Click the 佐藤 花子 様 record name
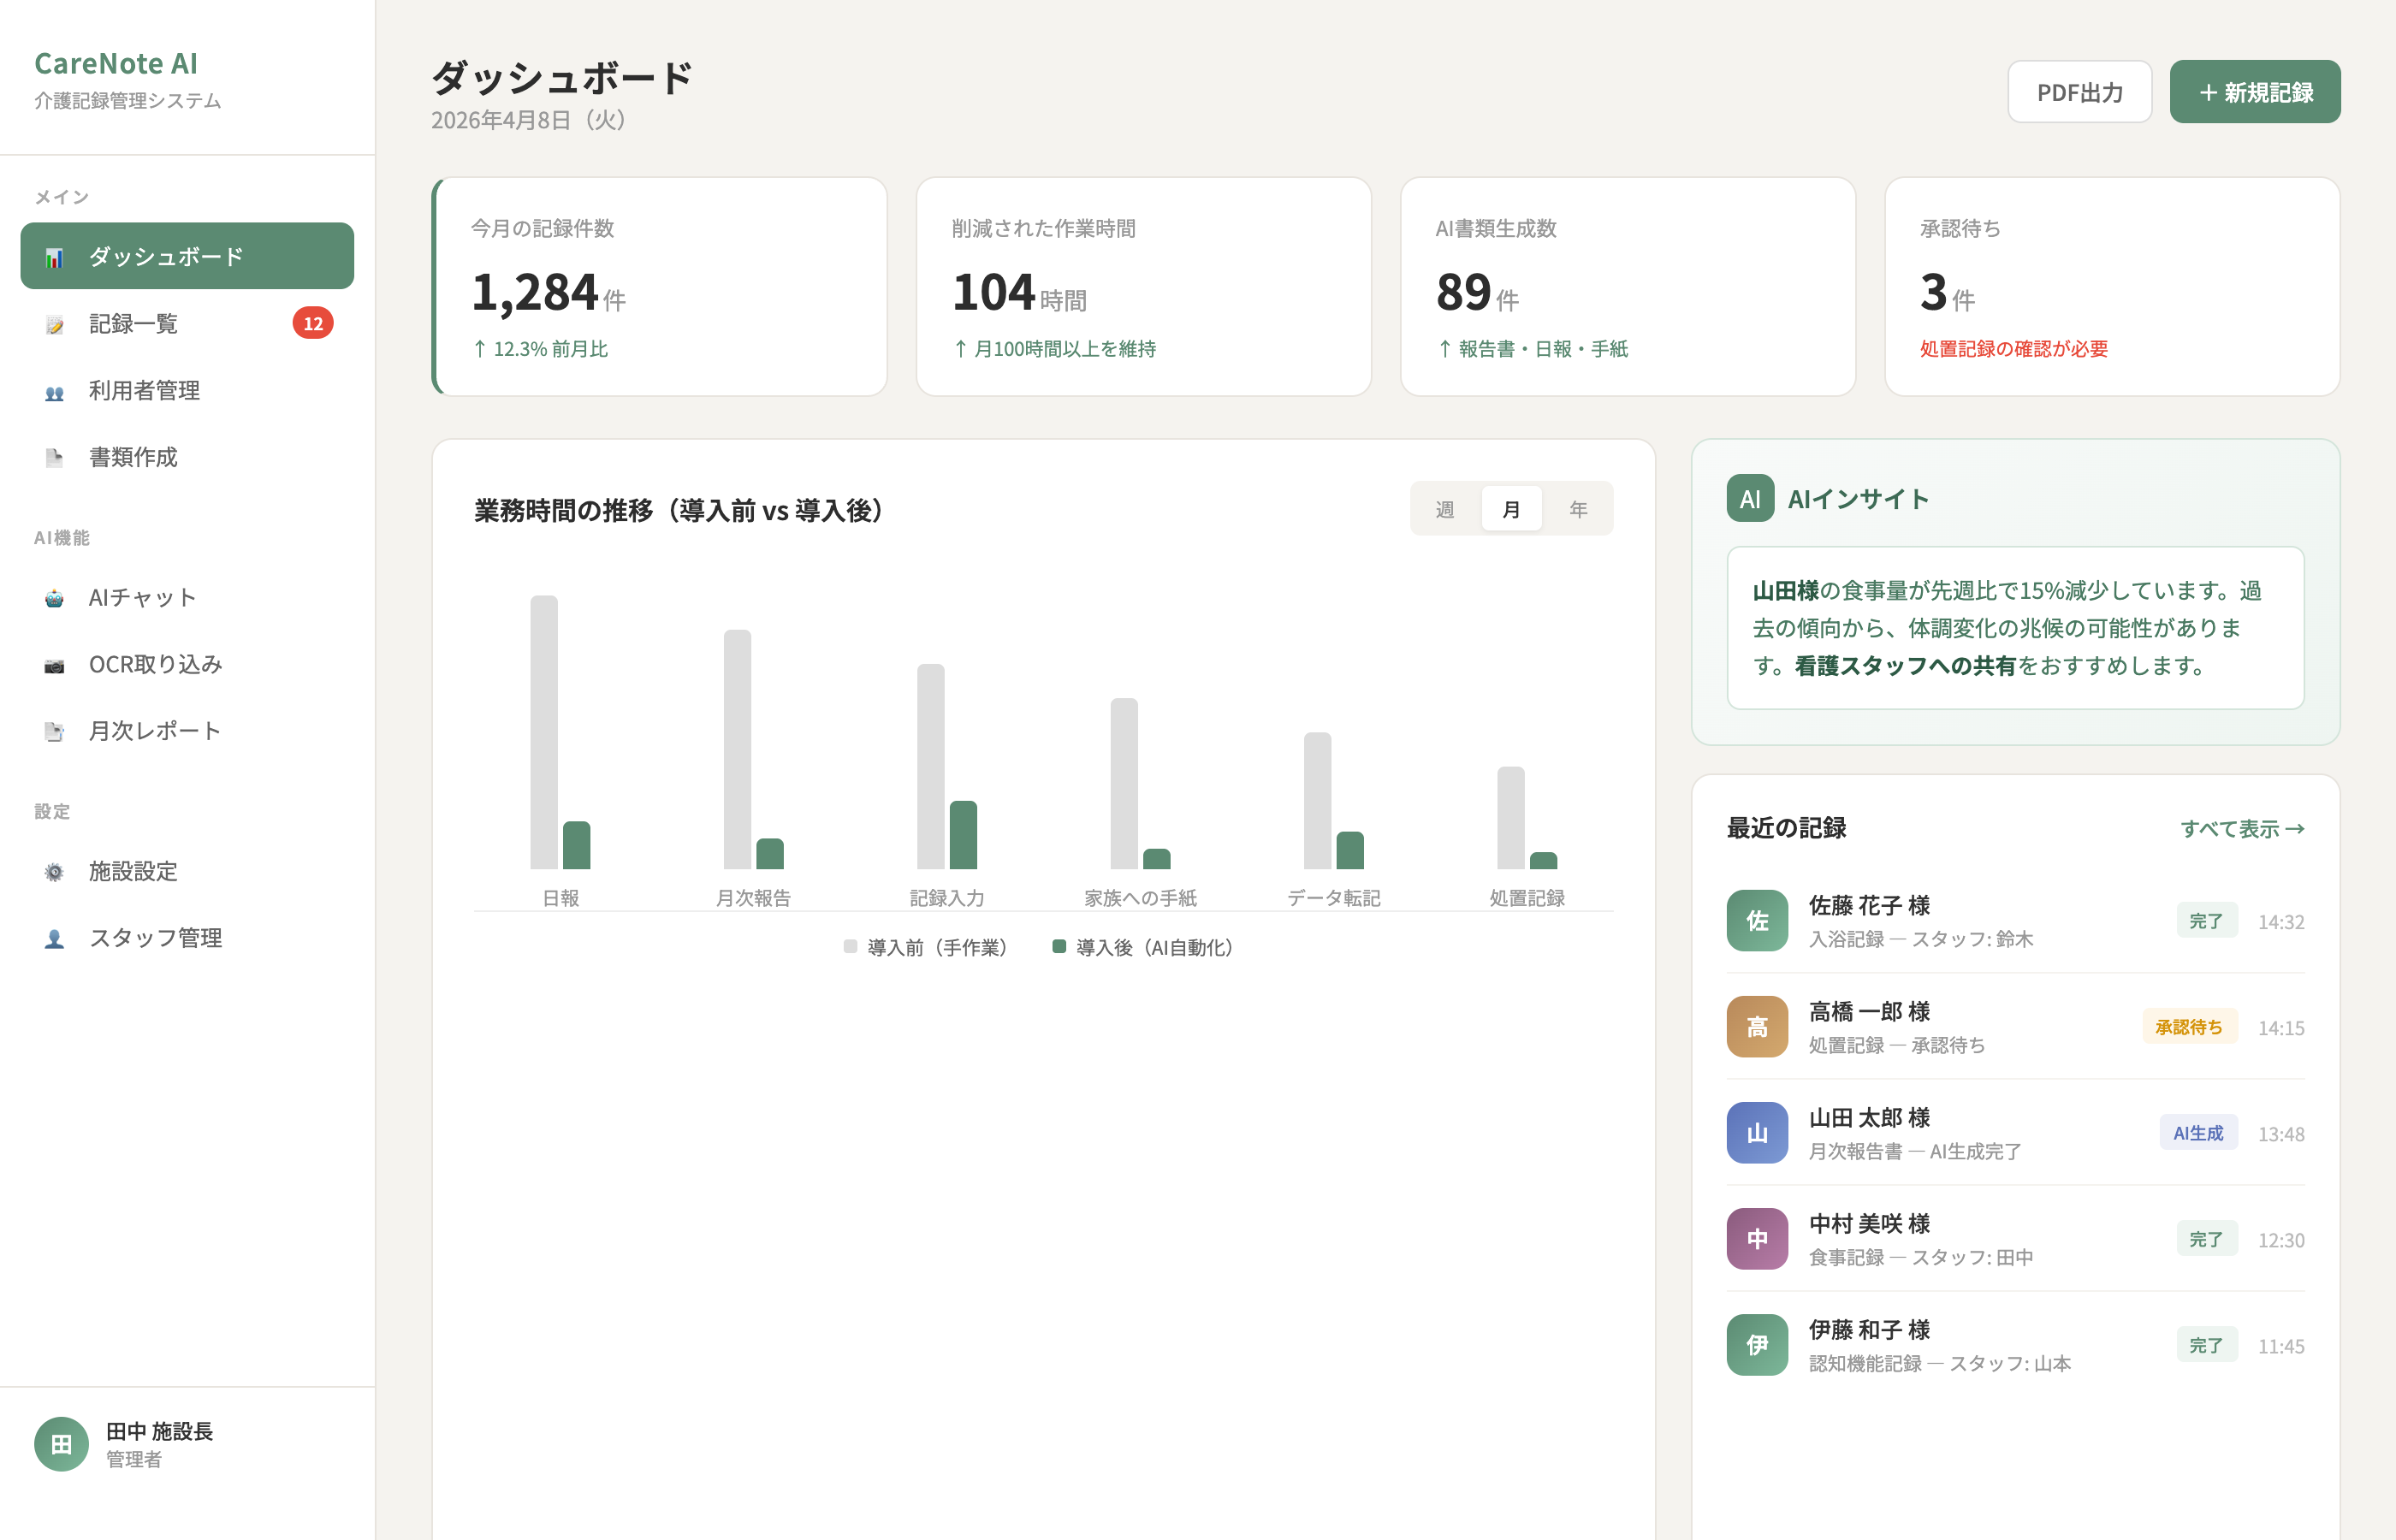Screen dimensions: 2396x1540 pos(1869,905)
